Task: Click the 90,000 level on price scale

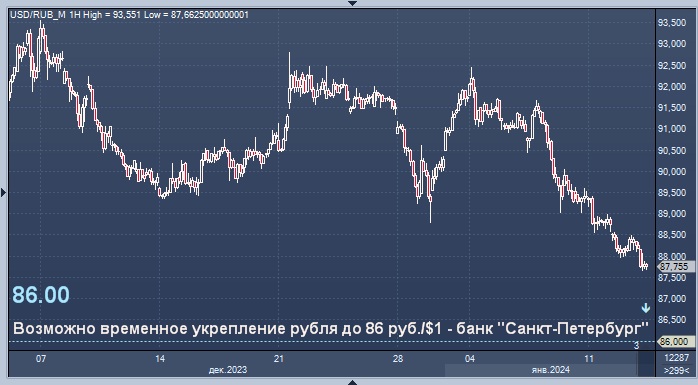Action: point(672,172)
